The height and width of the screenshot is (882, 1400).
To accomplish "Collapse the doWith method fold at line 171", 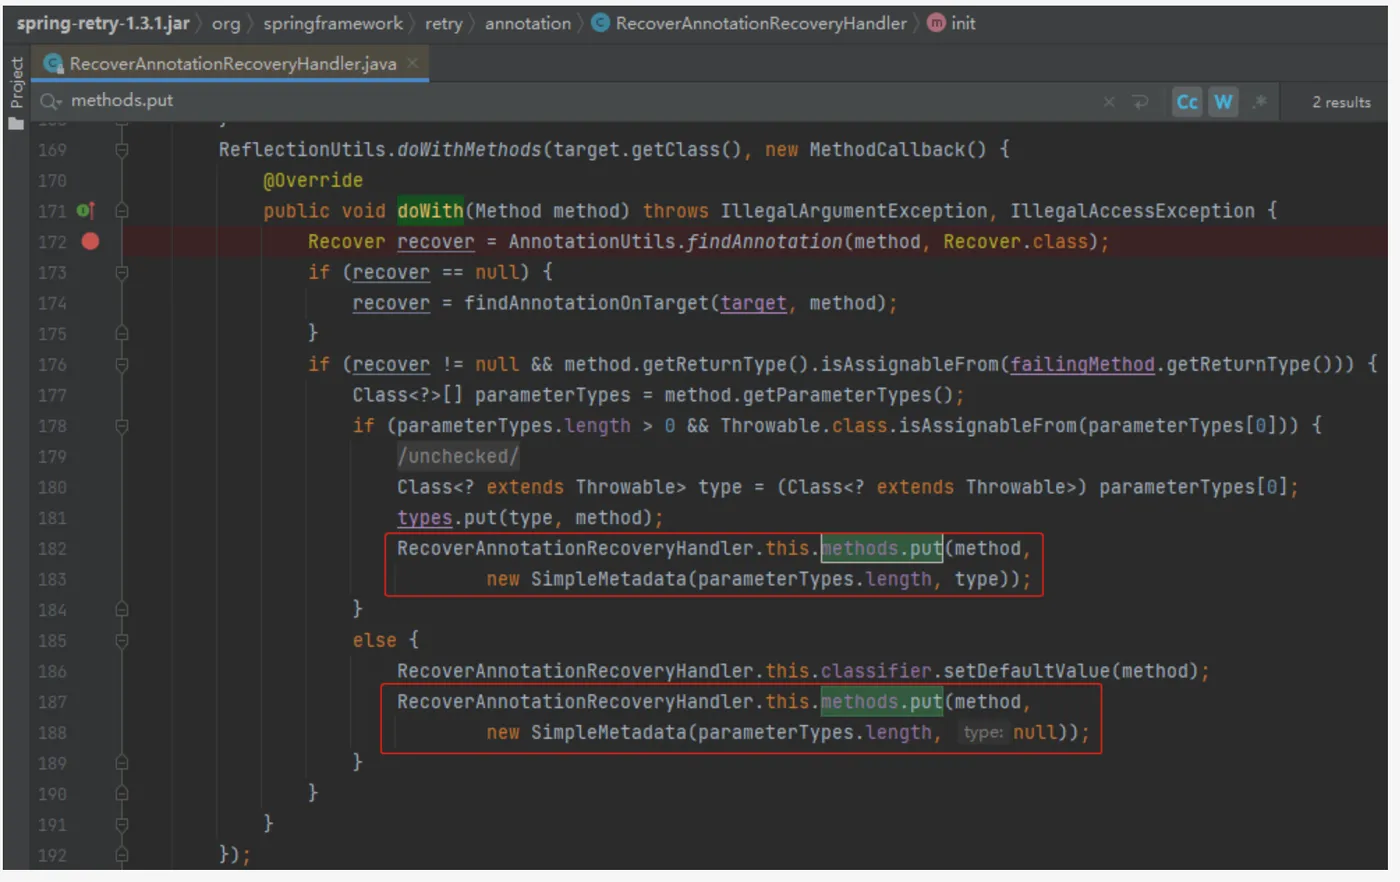I will [x=122, y=211].
